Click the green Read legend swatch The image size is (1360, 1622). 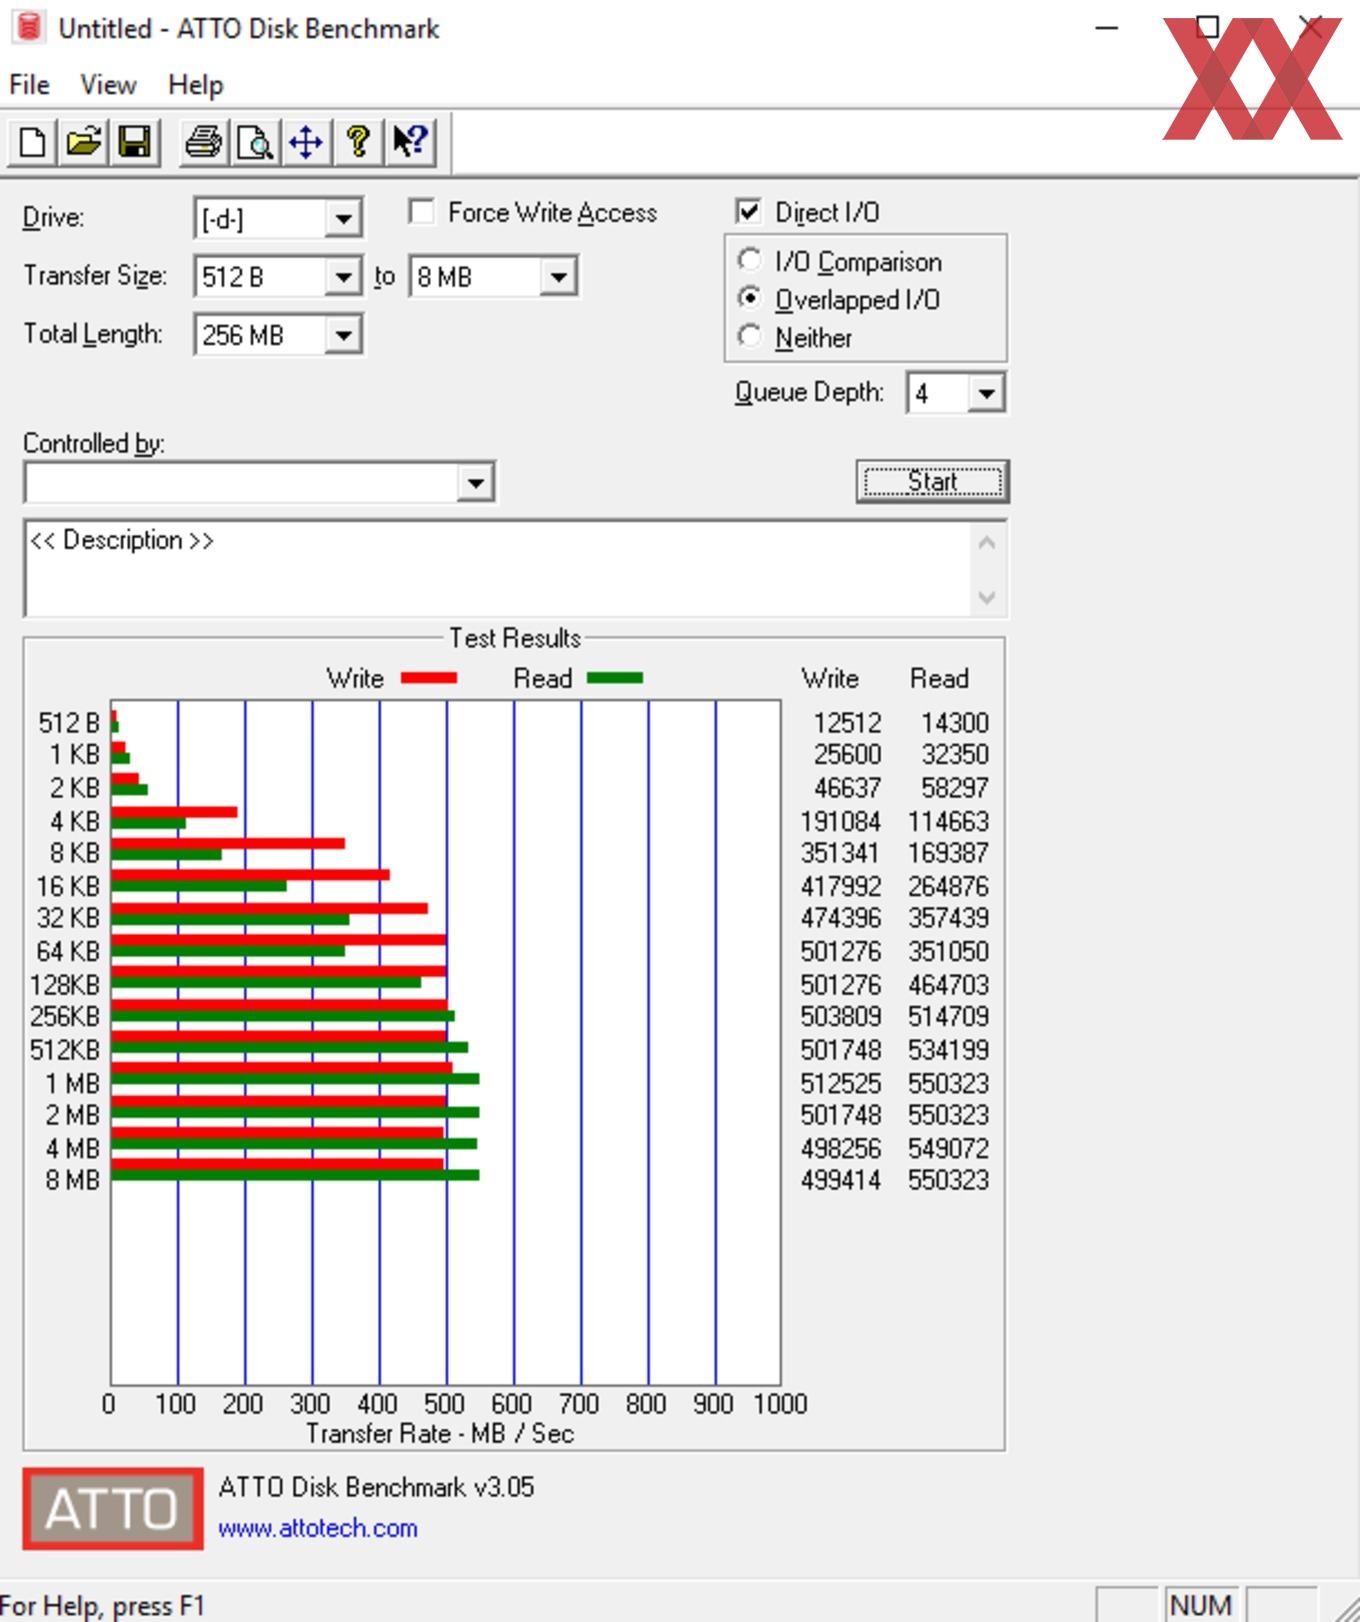[614, 678]
